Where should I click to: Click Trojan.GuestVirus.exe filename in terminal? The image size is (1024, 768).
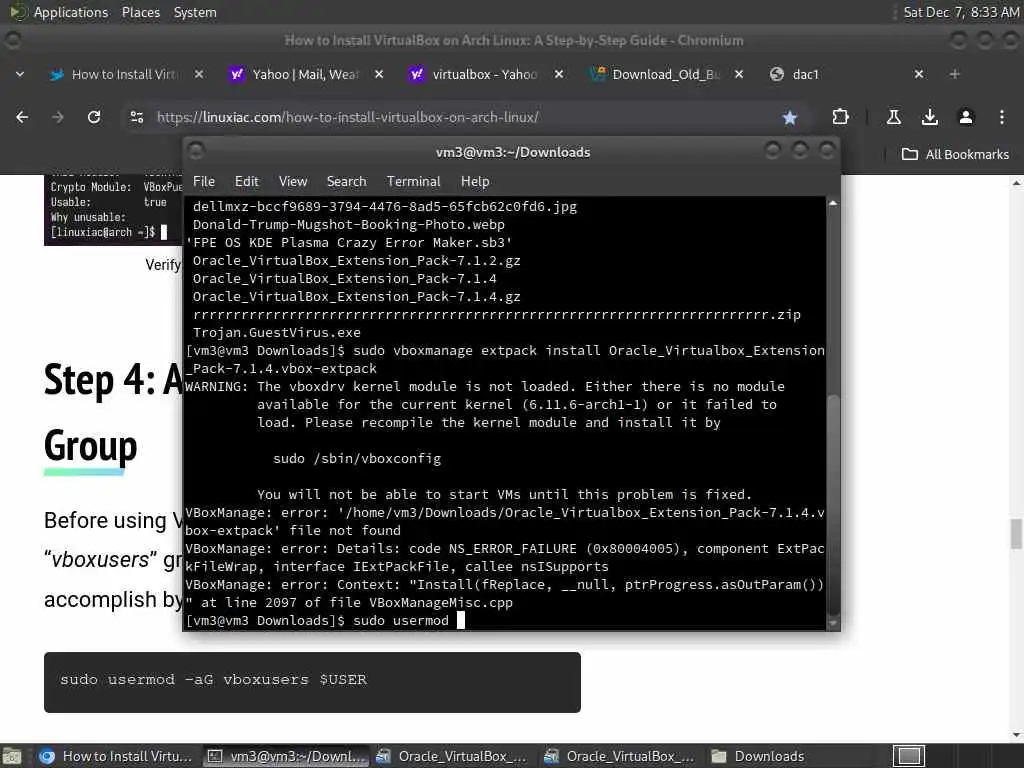[276, 332]
